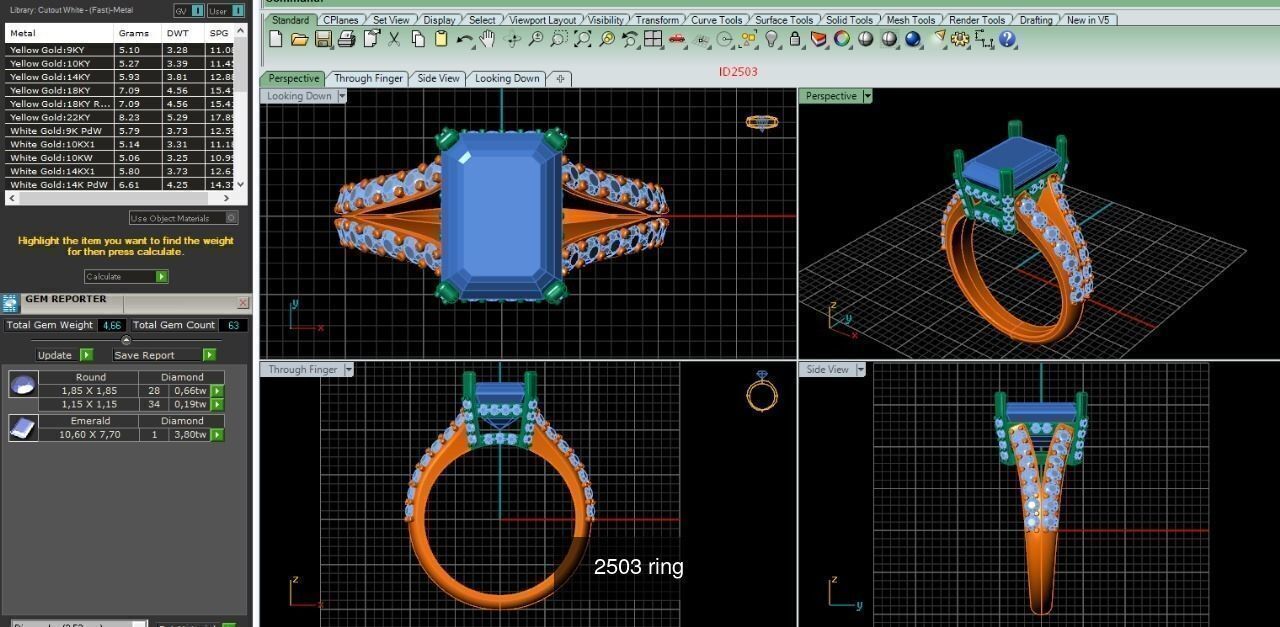1280x627 pixels.
Task: Copy with the double-page icon
Action: tap(418, 39)
